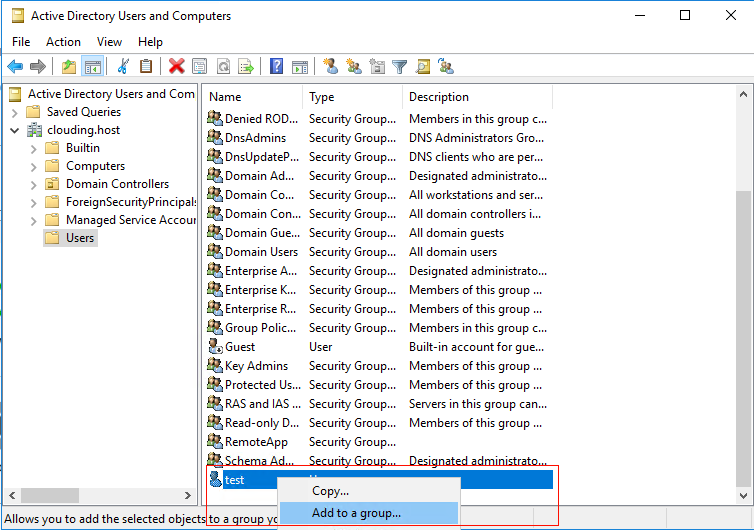The height and width of the screenshot is (530, 754).
Task: Click tree pane scroll left arrow
Action: point(13,495)
